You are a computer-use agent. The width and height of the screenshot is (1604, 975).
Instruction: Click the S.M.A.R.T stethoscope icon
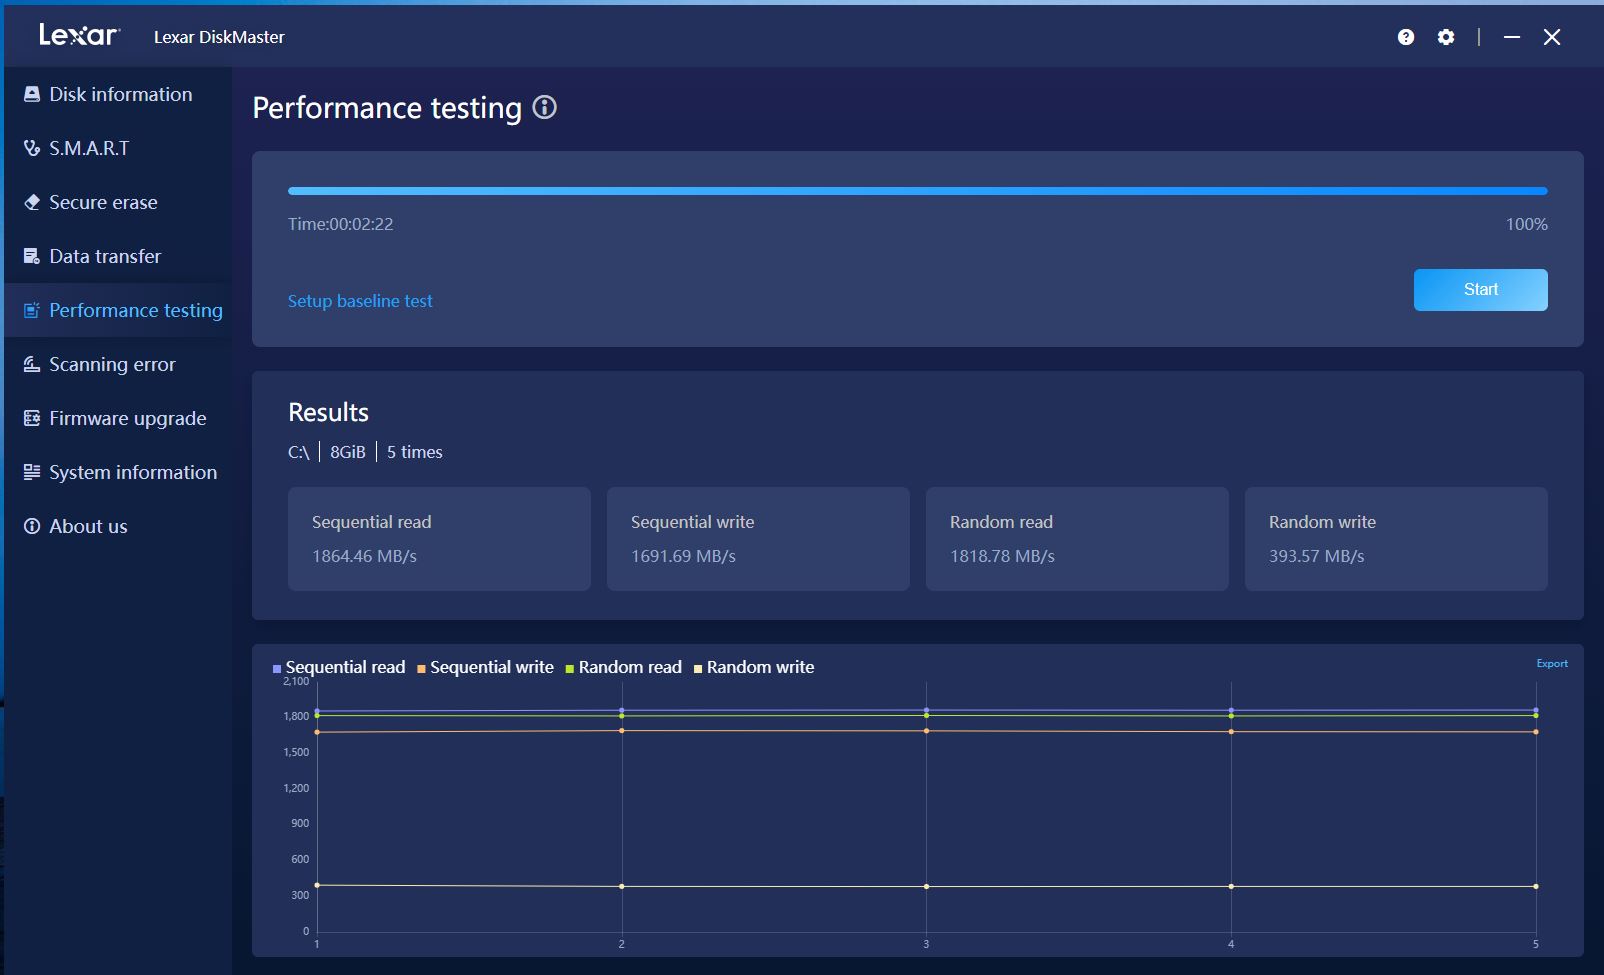click(32, 148)
